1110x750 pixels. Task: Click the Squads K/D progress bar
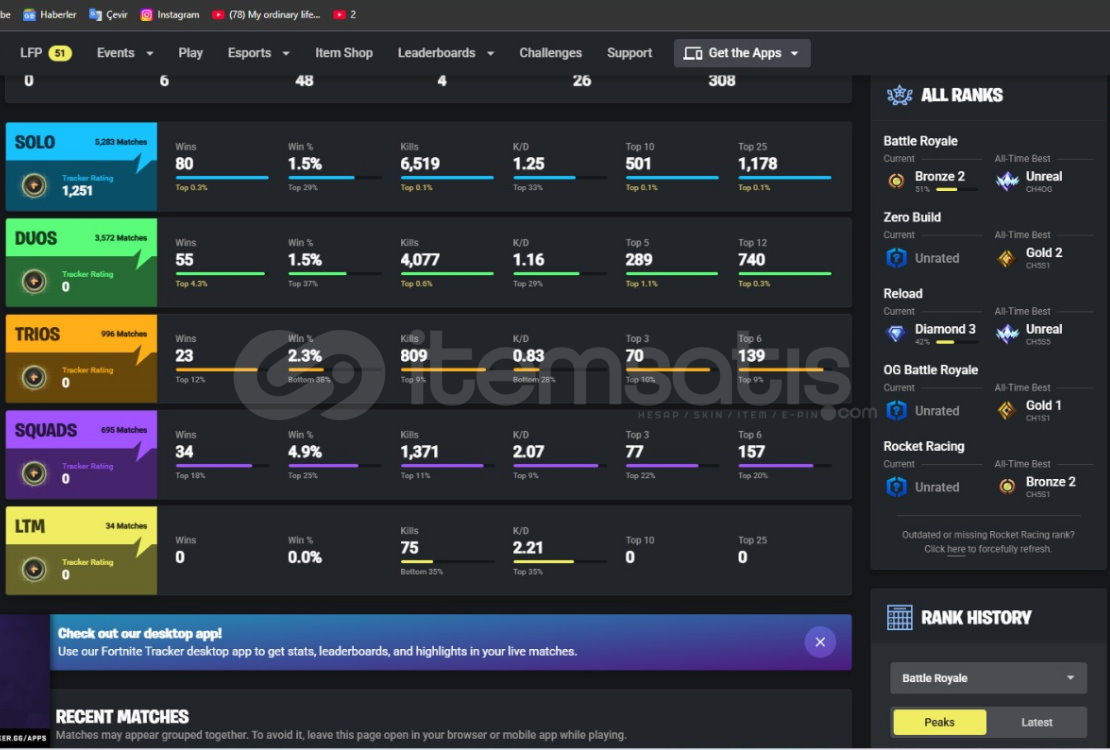click(x=559, y=465)
